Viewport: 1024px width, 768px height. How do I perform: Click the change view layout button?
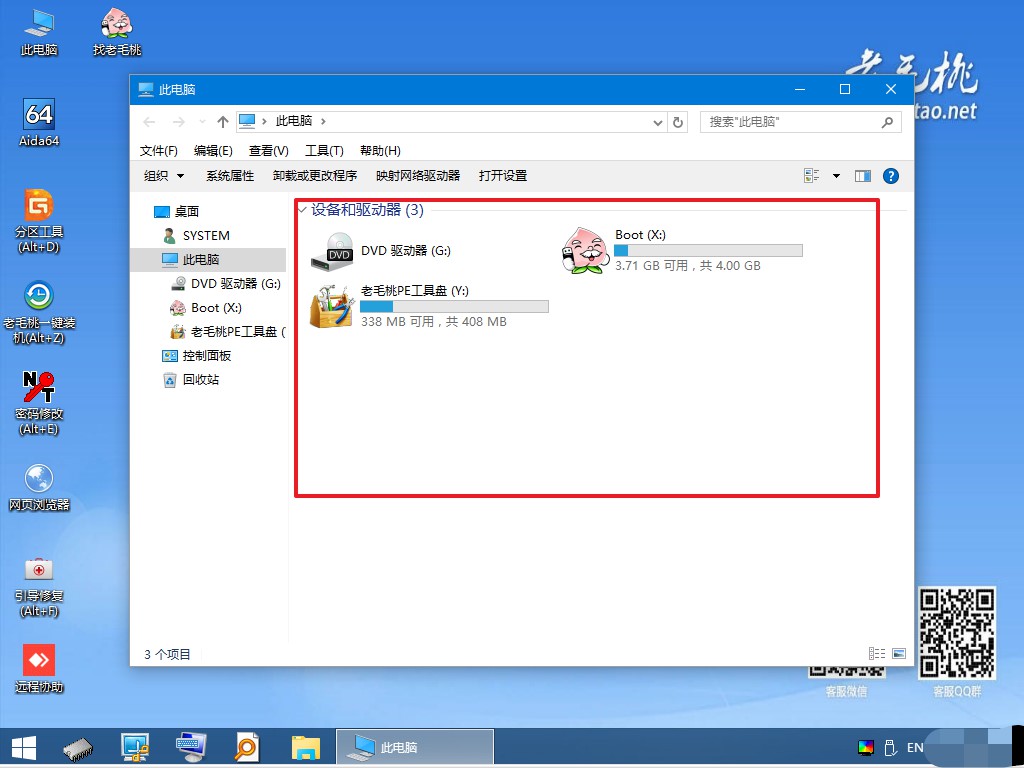812,176
